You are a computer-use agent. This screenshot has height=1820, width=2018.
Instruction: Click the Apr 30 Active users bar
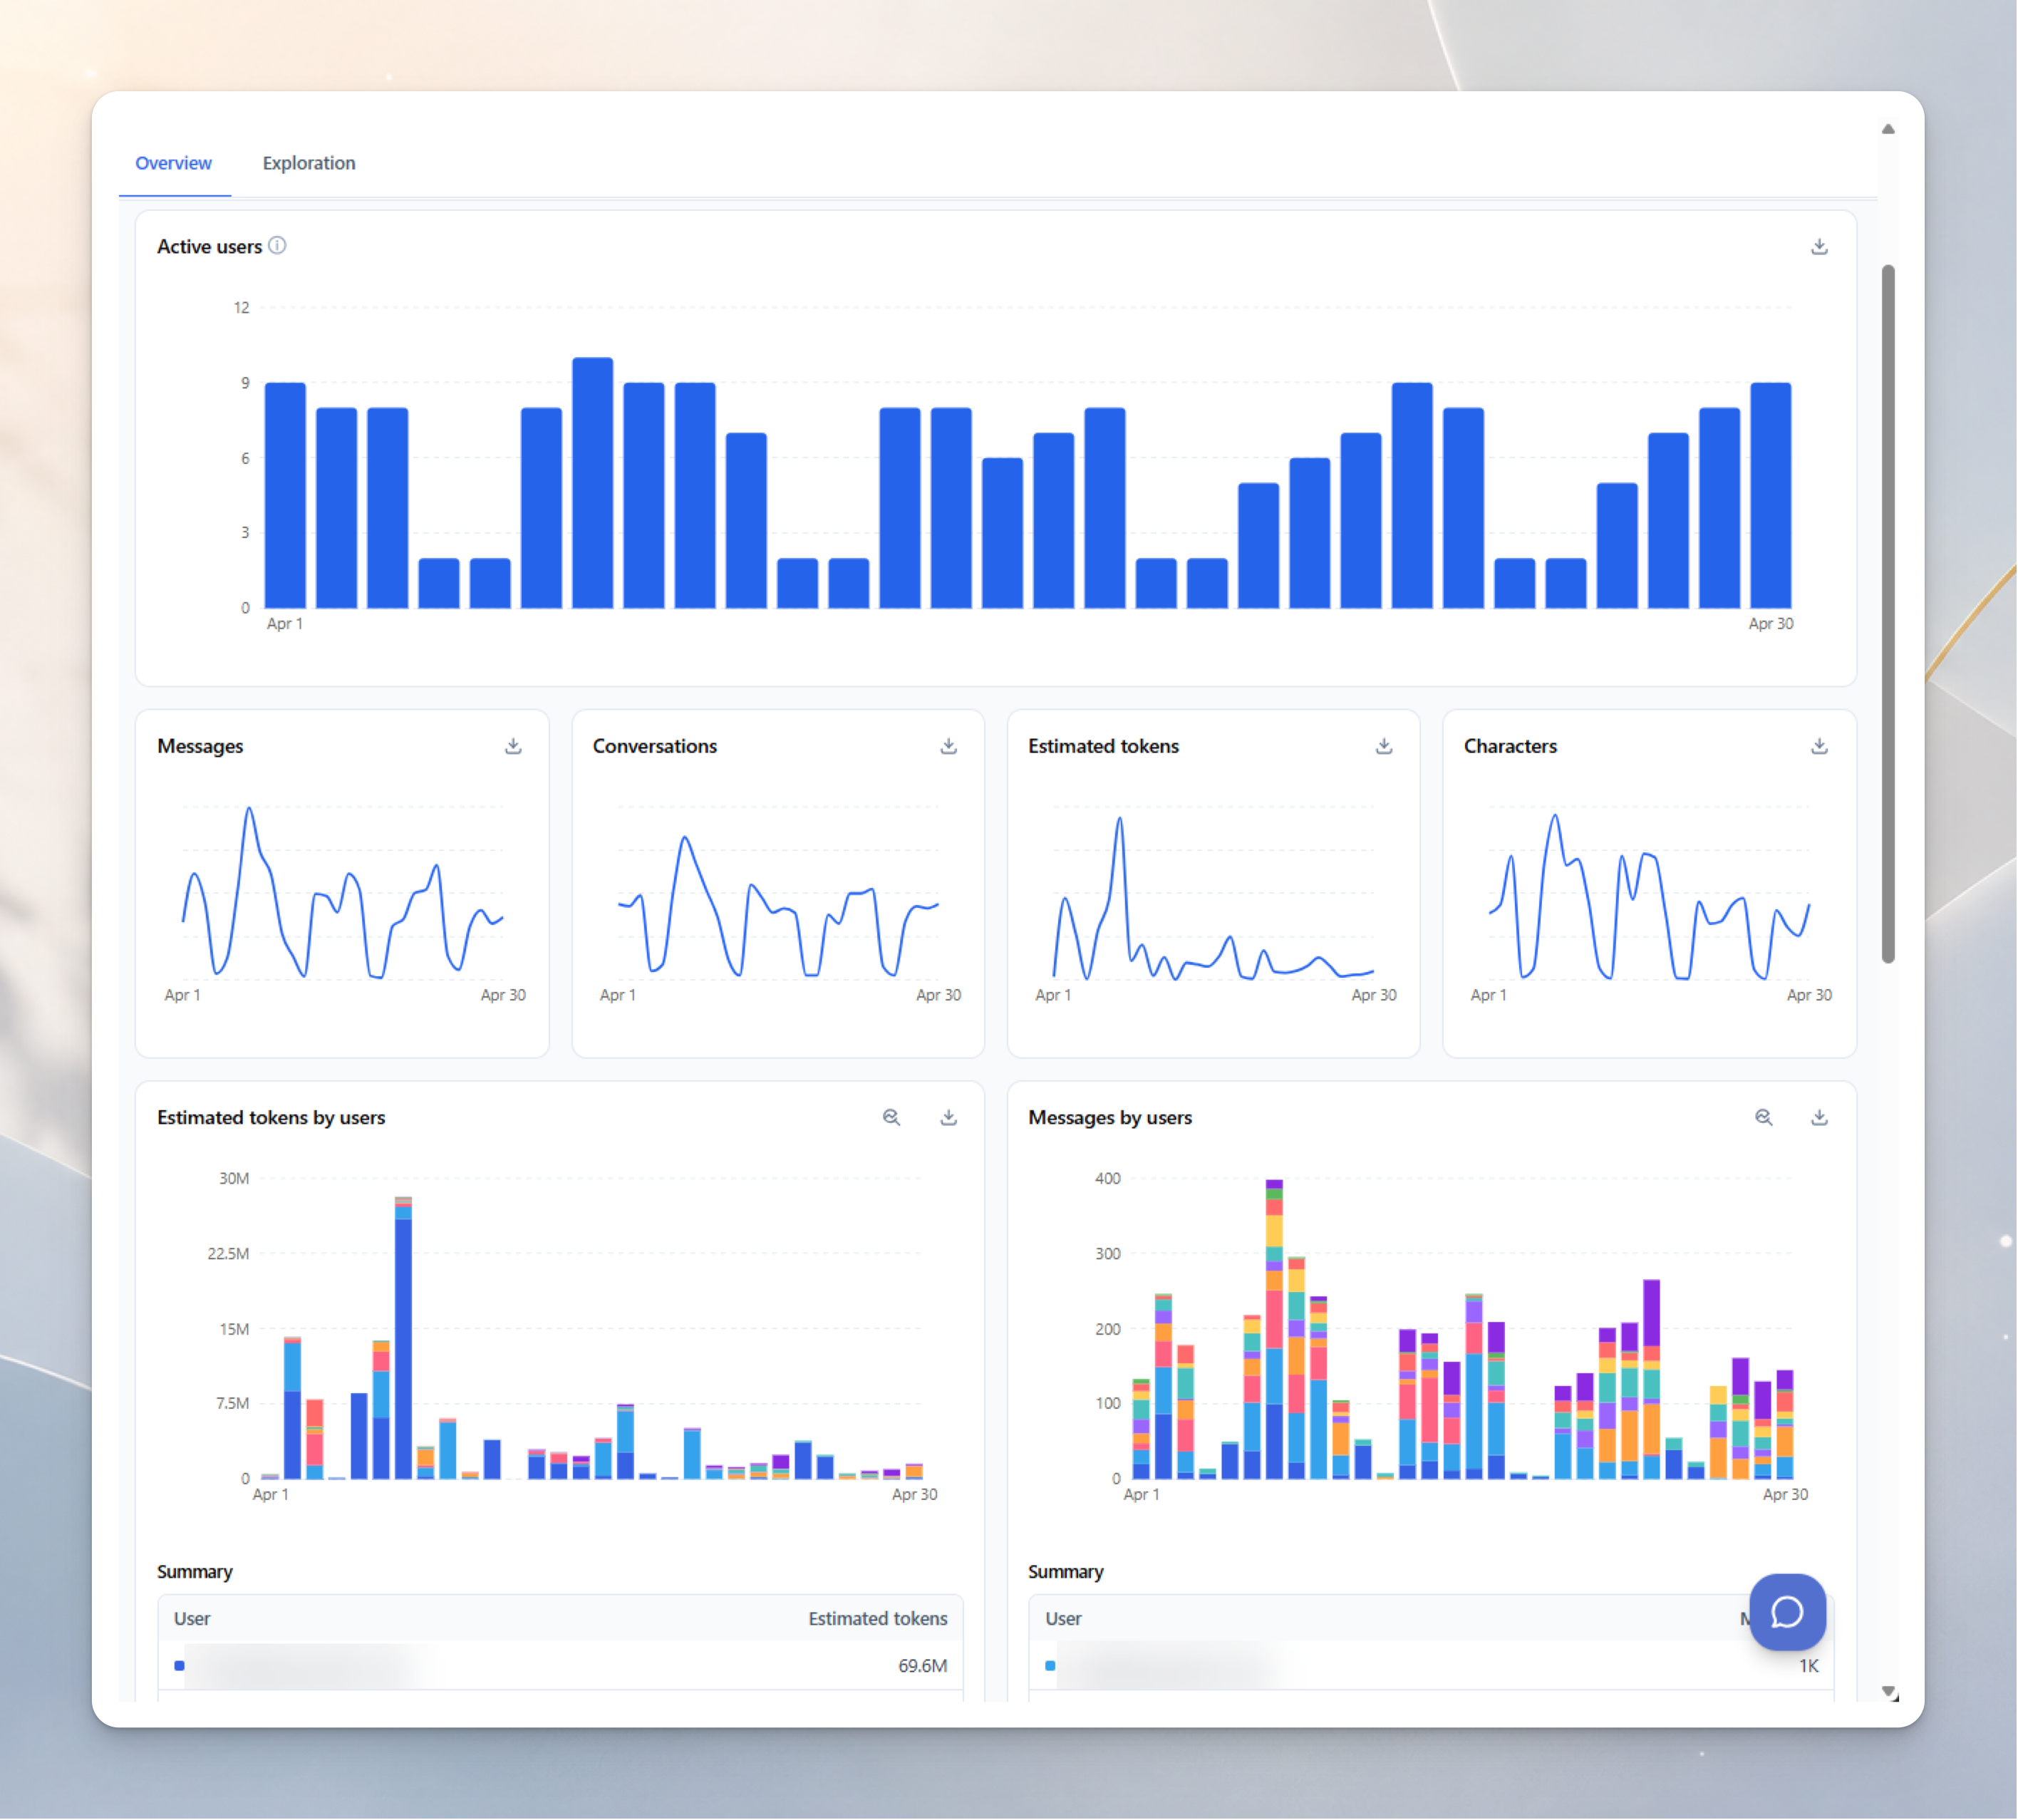point(1770,495)
